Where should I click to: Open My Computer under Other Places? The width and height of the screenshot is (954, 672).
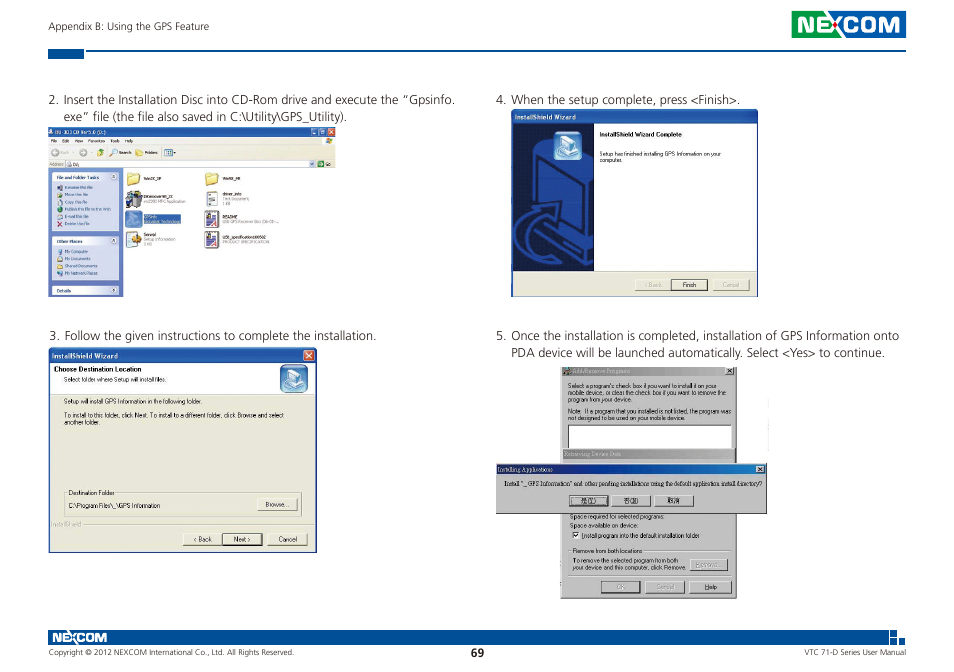[72, 251]
